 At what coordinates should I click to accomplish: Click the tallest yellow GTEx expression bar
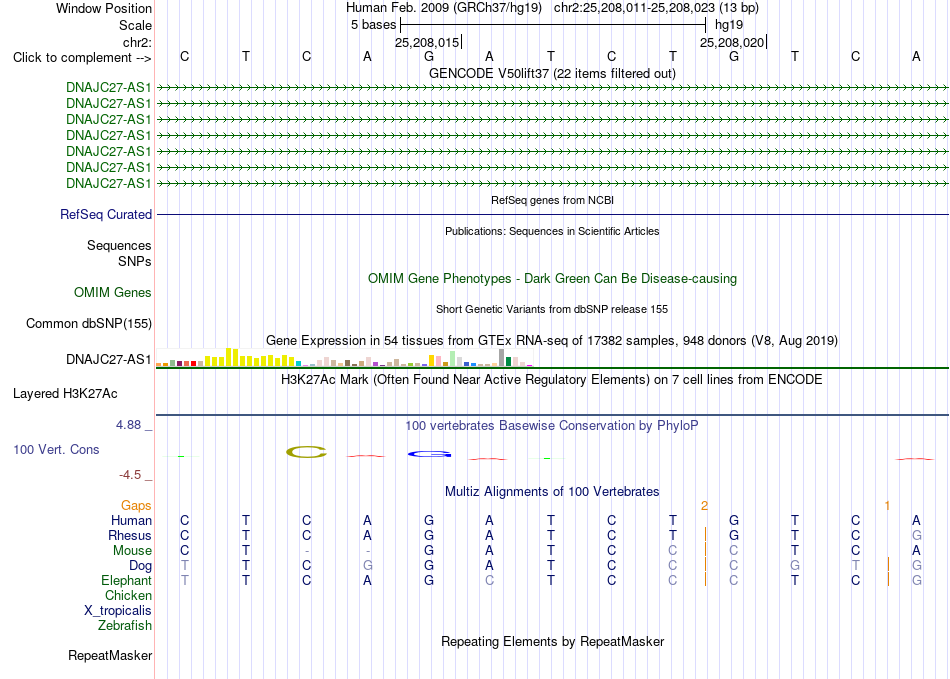[229, 357]
